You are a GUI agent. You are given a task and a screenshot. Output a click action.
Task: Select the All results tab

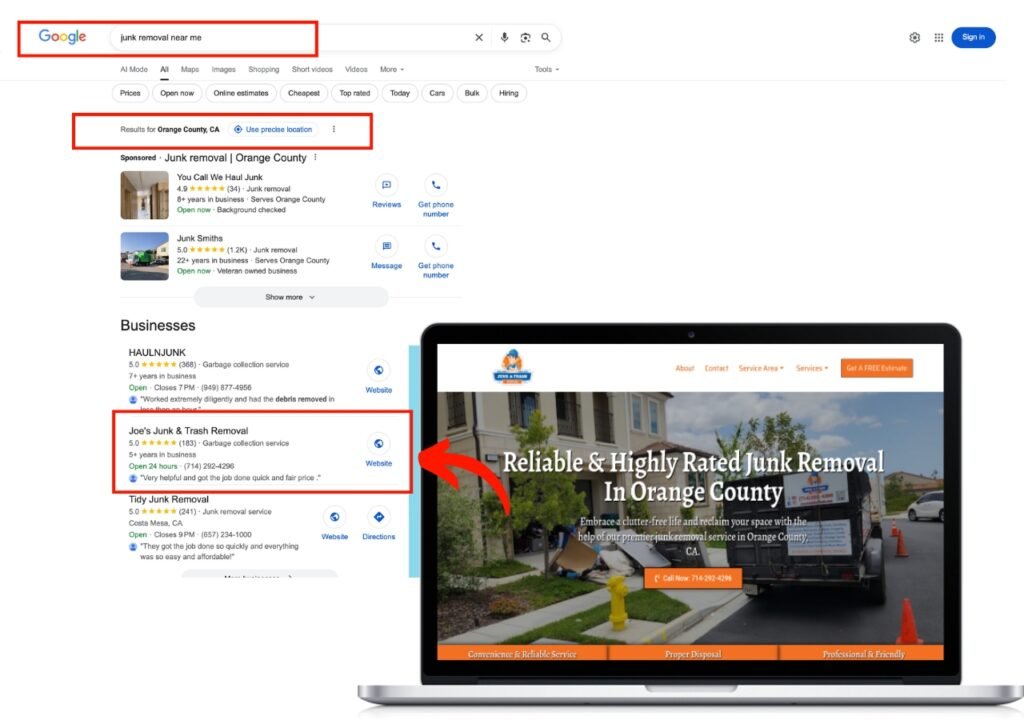point(165,69)
